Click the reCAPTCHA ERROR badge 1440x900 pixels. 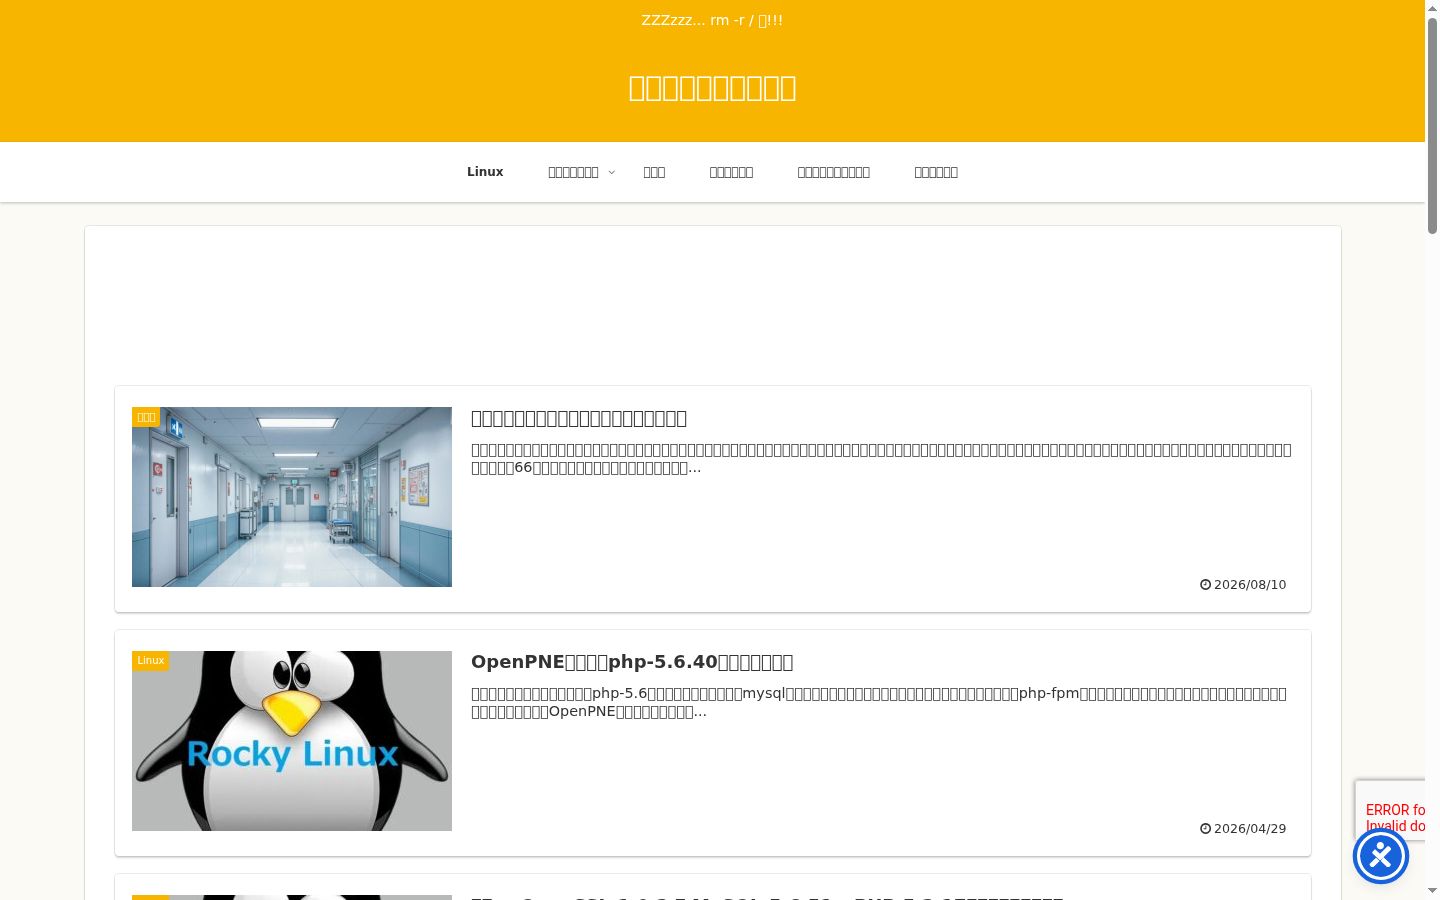(1390, 810)
